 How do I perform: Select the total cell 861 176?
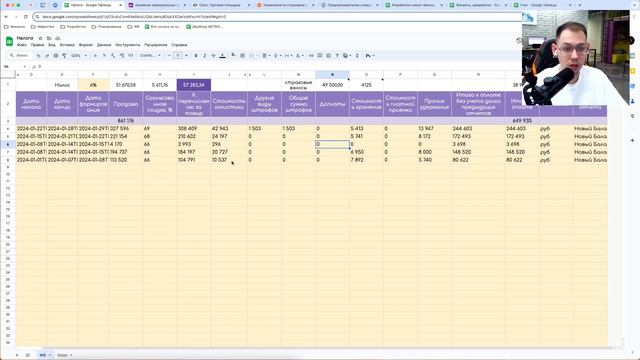pyautogui.click(x=126, y=121)
